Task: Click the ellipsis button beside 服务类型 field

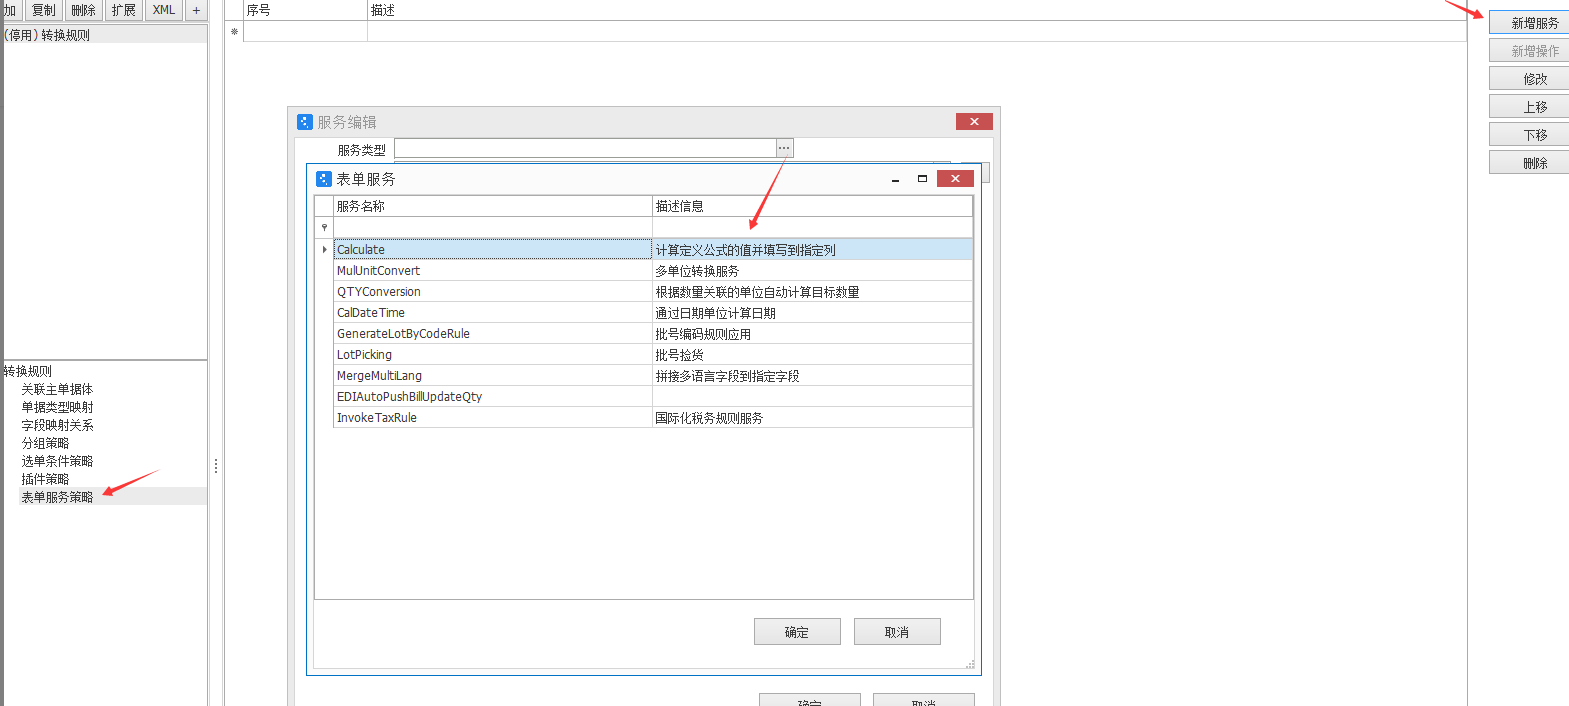Action: coord(784,148)
